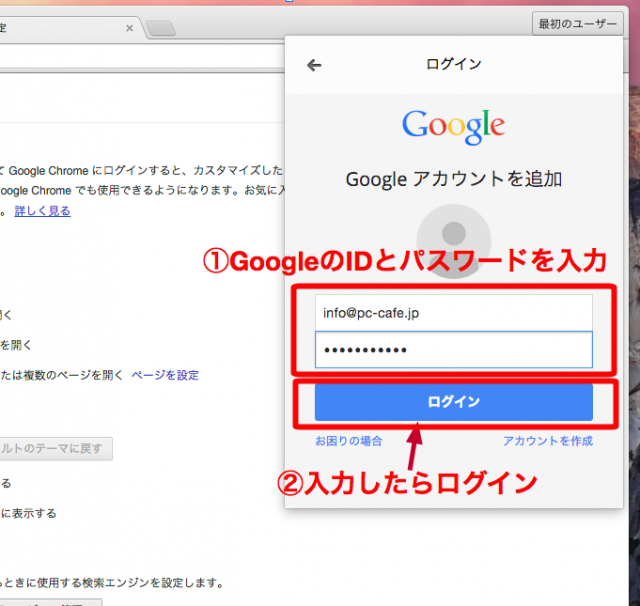Click the email field with info@pc-cafe.jp
The height and width of the screenshot is (606, 640).
click(453, 313)
